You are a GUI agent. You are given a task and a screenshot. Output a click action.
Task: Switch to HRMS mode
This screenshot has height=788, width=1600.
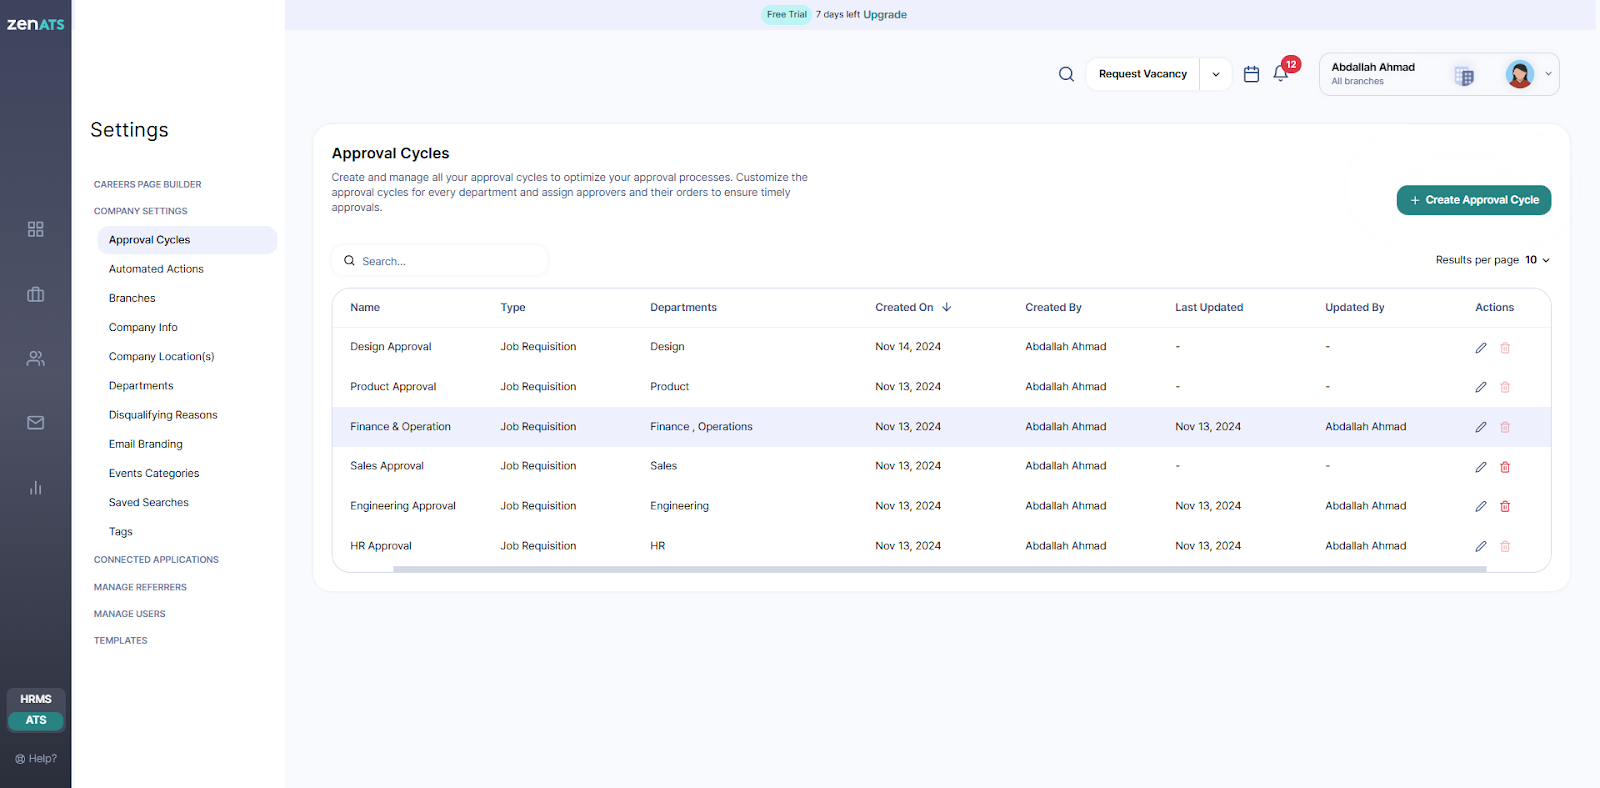(36, 699)
